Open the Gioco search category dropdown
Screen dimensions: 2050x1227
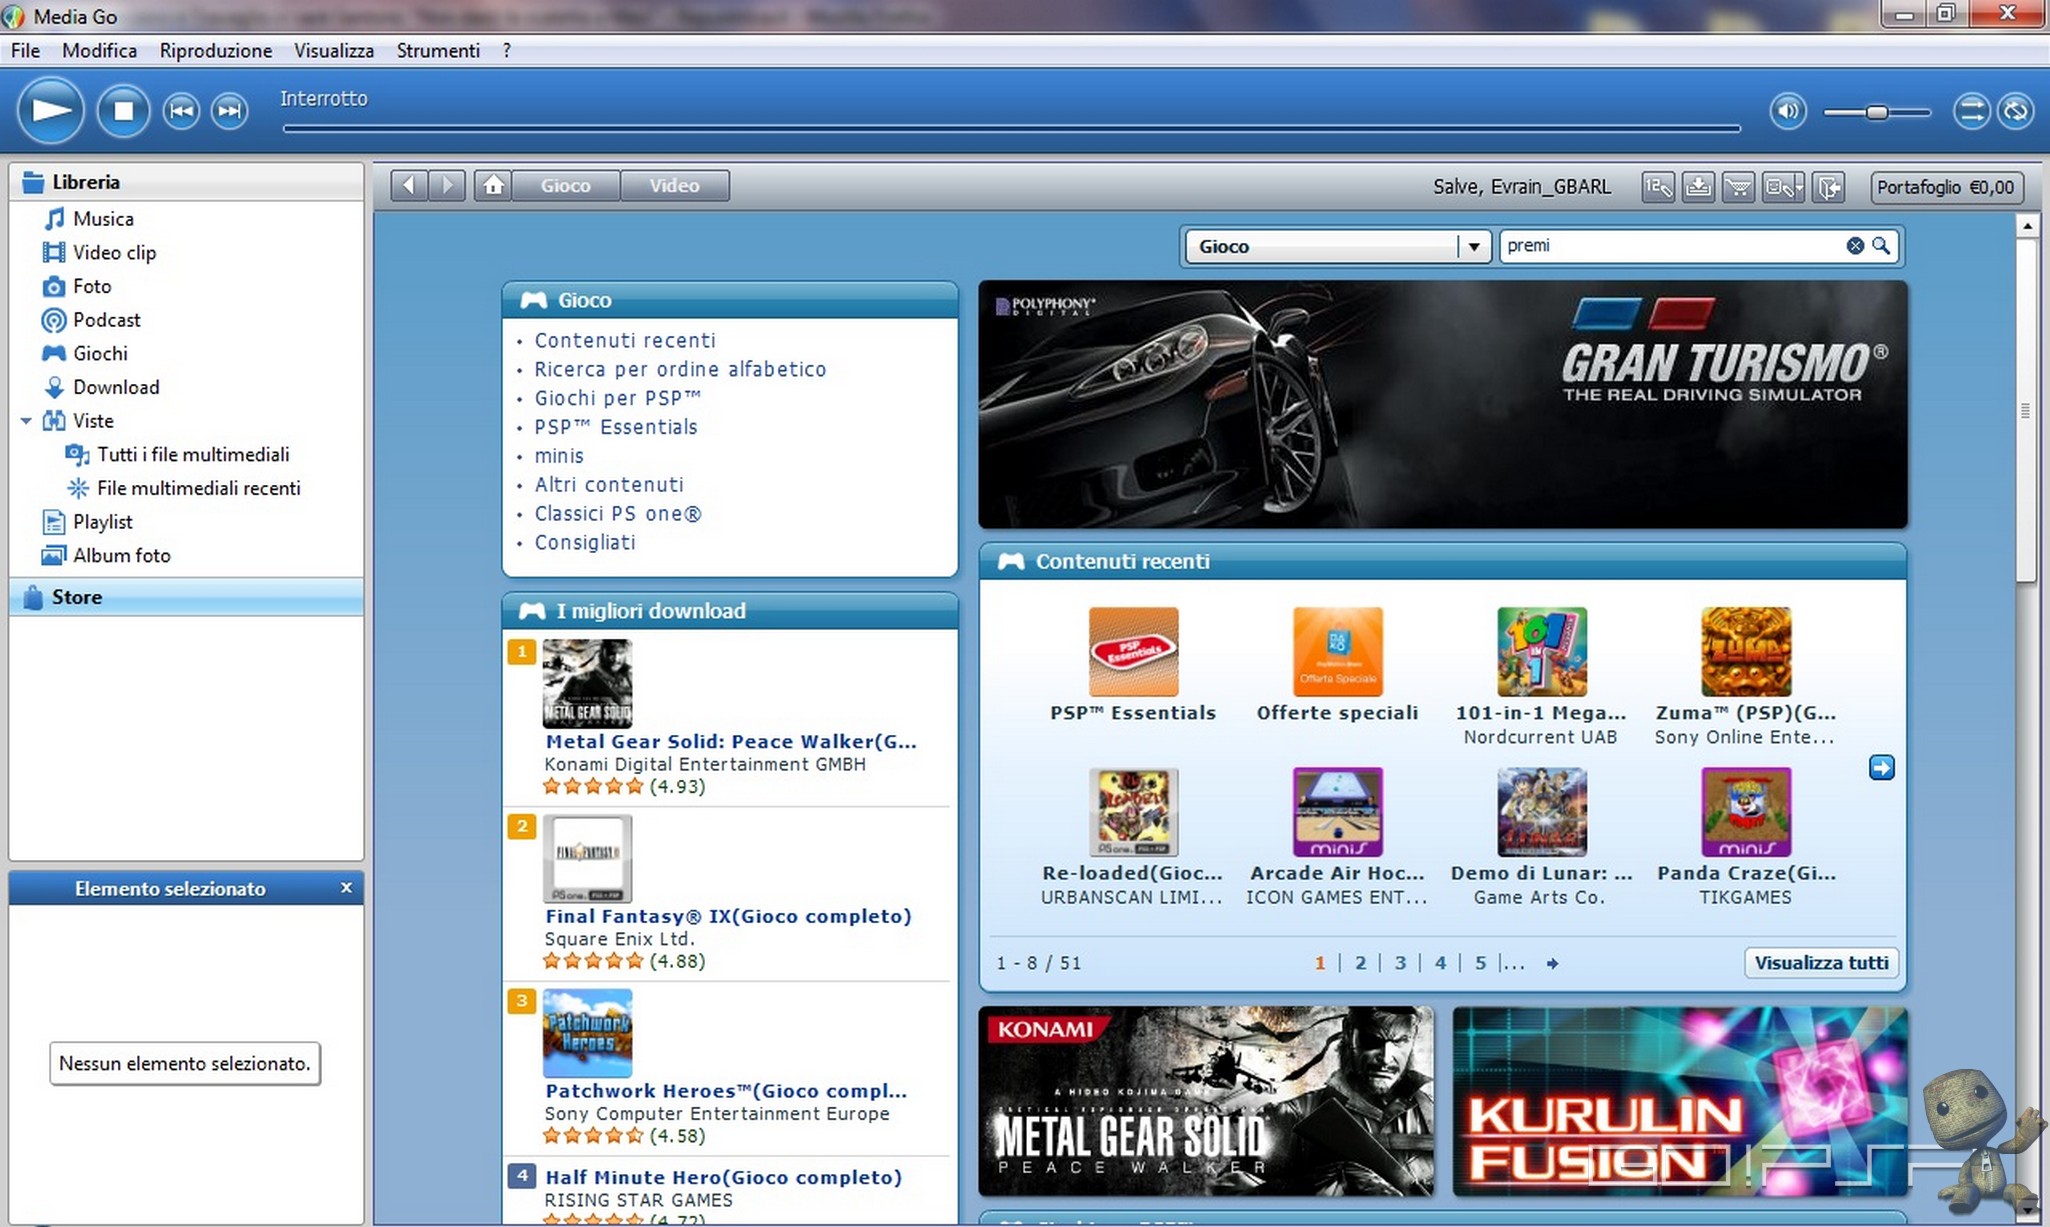pyautogui.click(x=1336, y=246)
